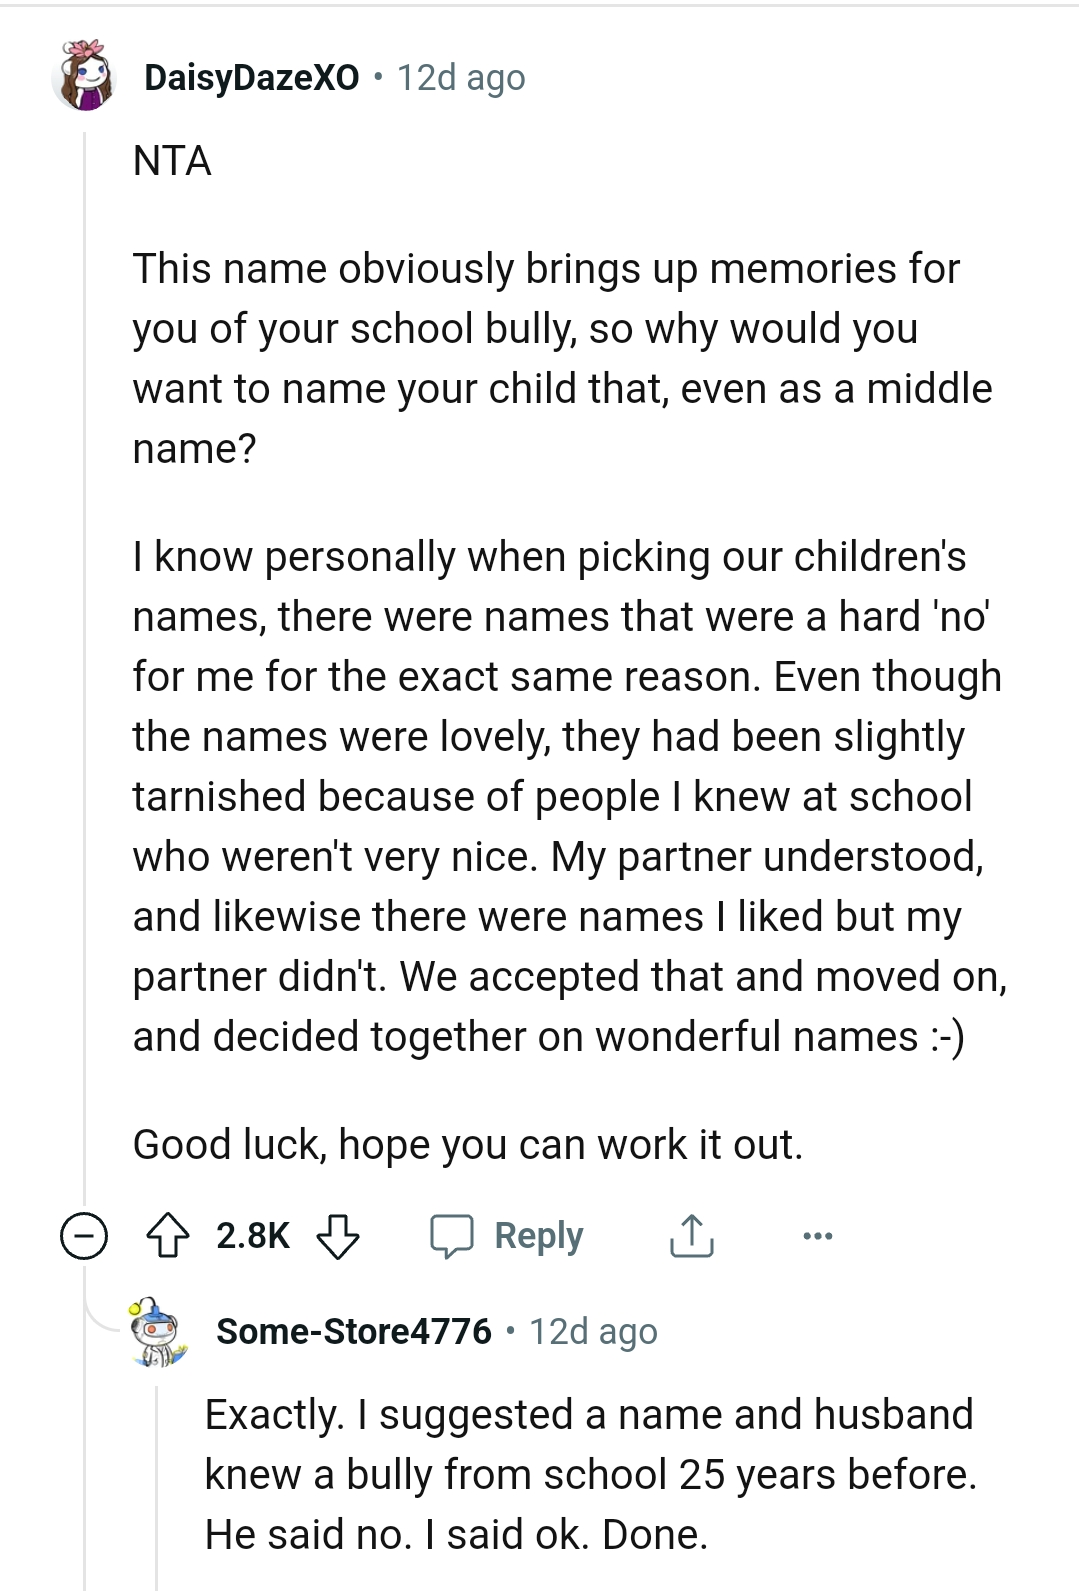This screenshot has height=1591, width=1079.
Task: Open DaisyDazeXO's profile
Action: [x=250, y=76]
